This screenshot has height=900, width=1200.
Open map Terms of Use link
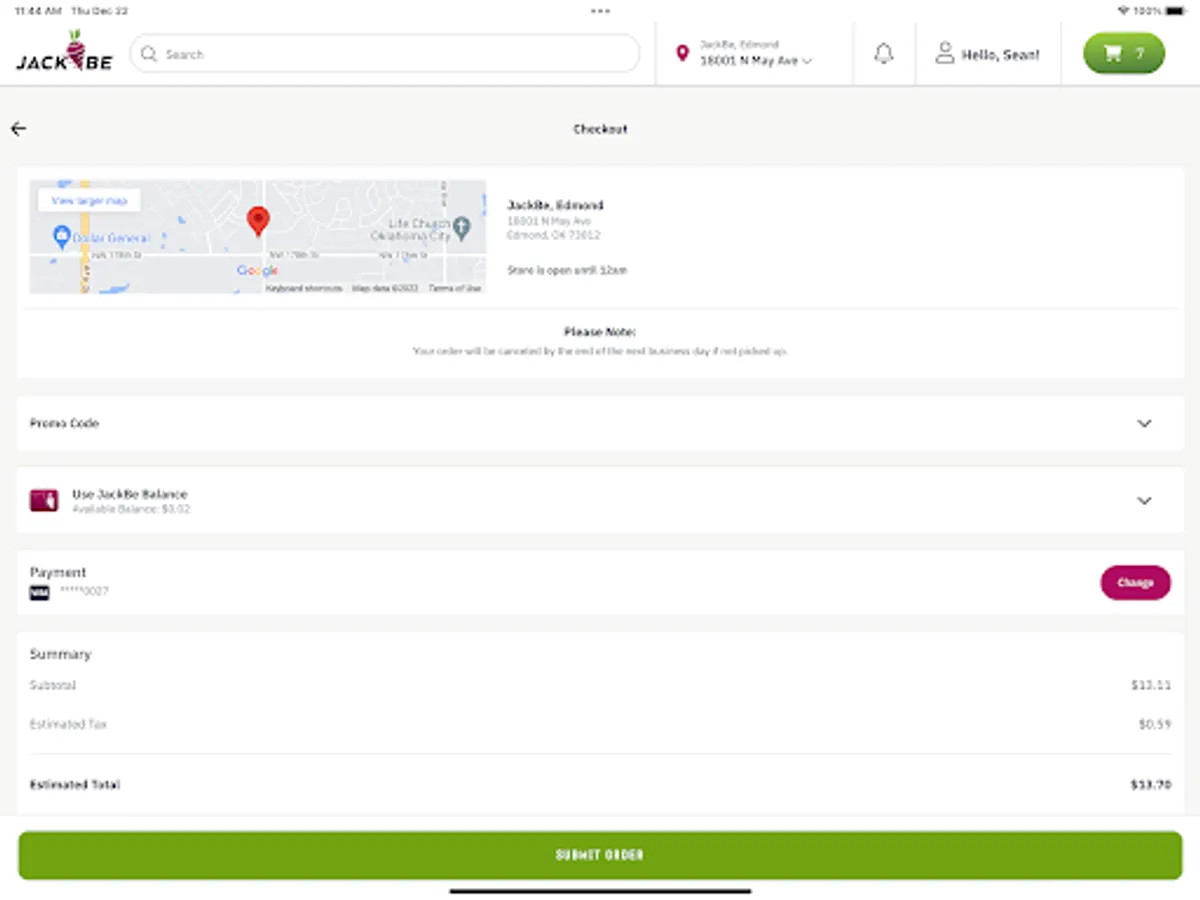pos(455,288)
